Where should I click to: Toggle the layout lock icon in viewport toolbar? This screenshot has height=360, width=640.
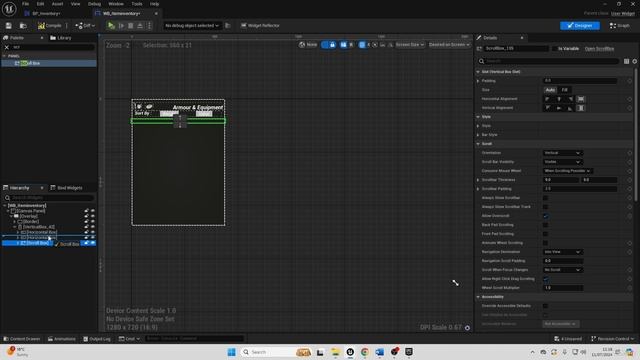pyautogui.click(x=332, y=45)
